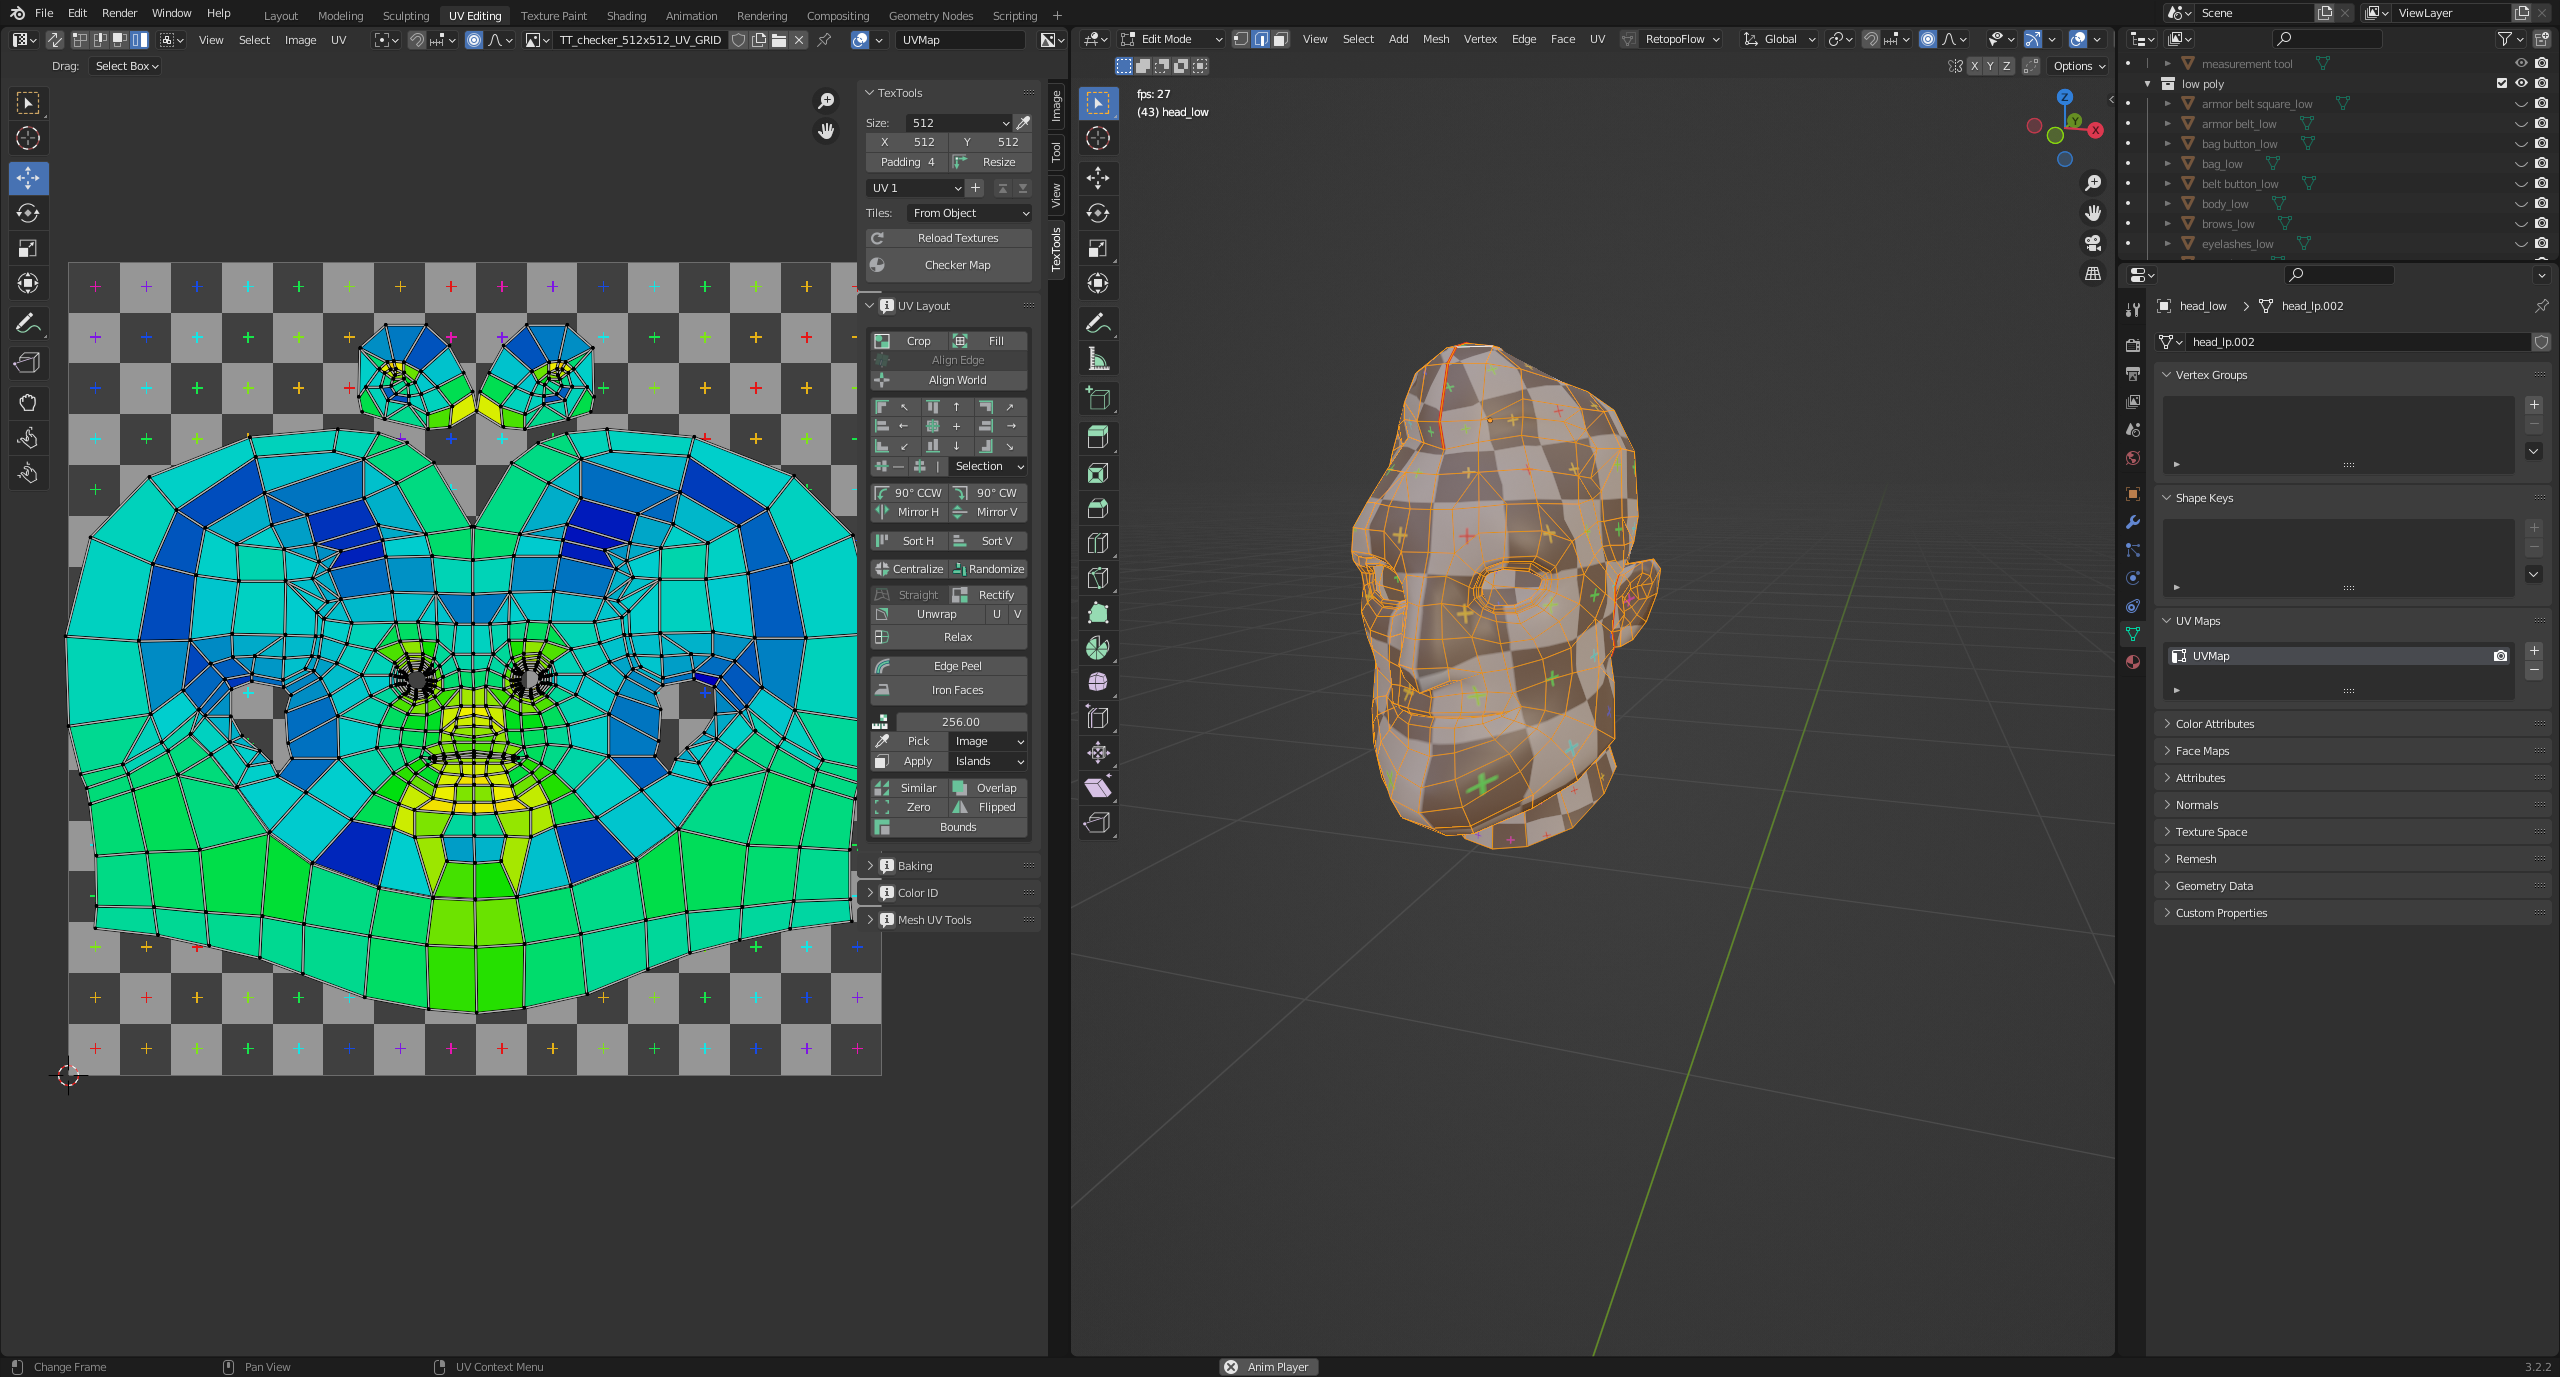The image size is (2560, 1377).
Task: Toggle camera view in the 3D viewport
Action: click(x=2093, y=243)
